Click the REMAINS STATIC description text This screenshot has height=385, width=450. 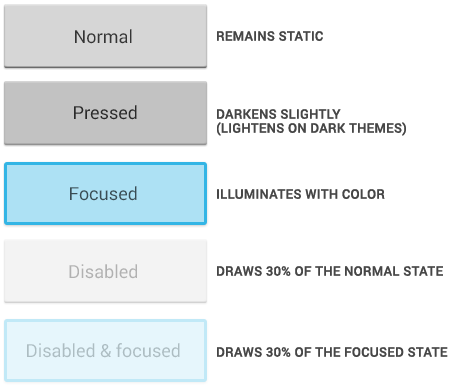click(270, 36)
